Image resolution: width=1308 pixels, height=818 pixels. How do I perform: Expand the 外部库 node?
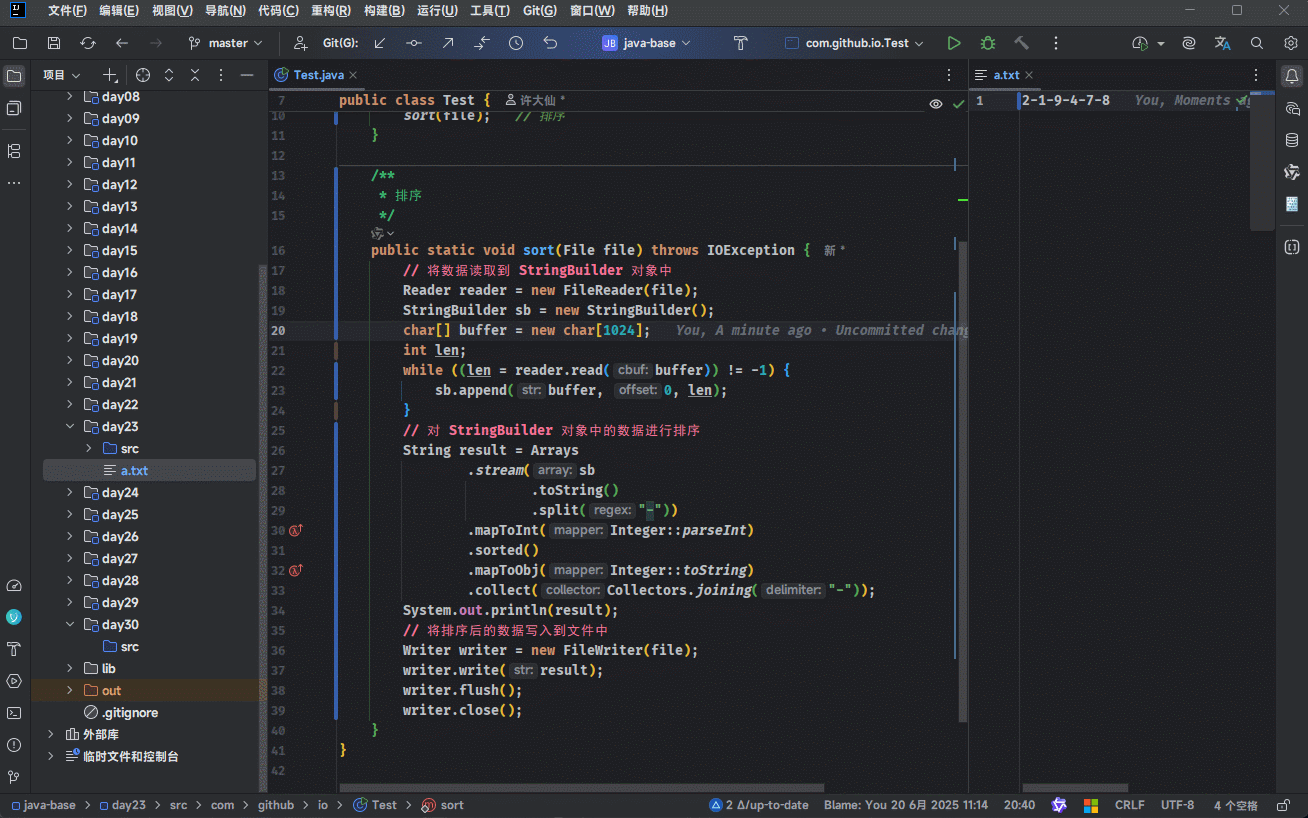pyautogui.click(x=51, y=735)
